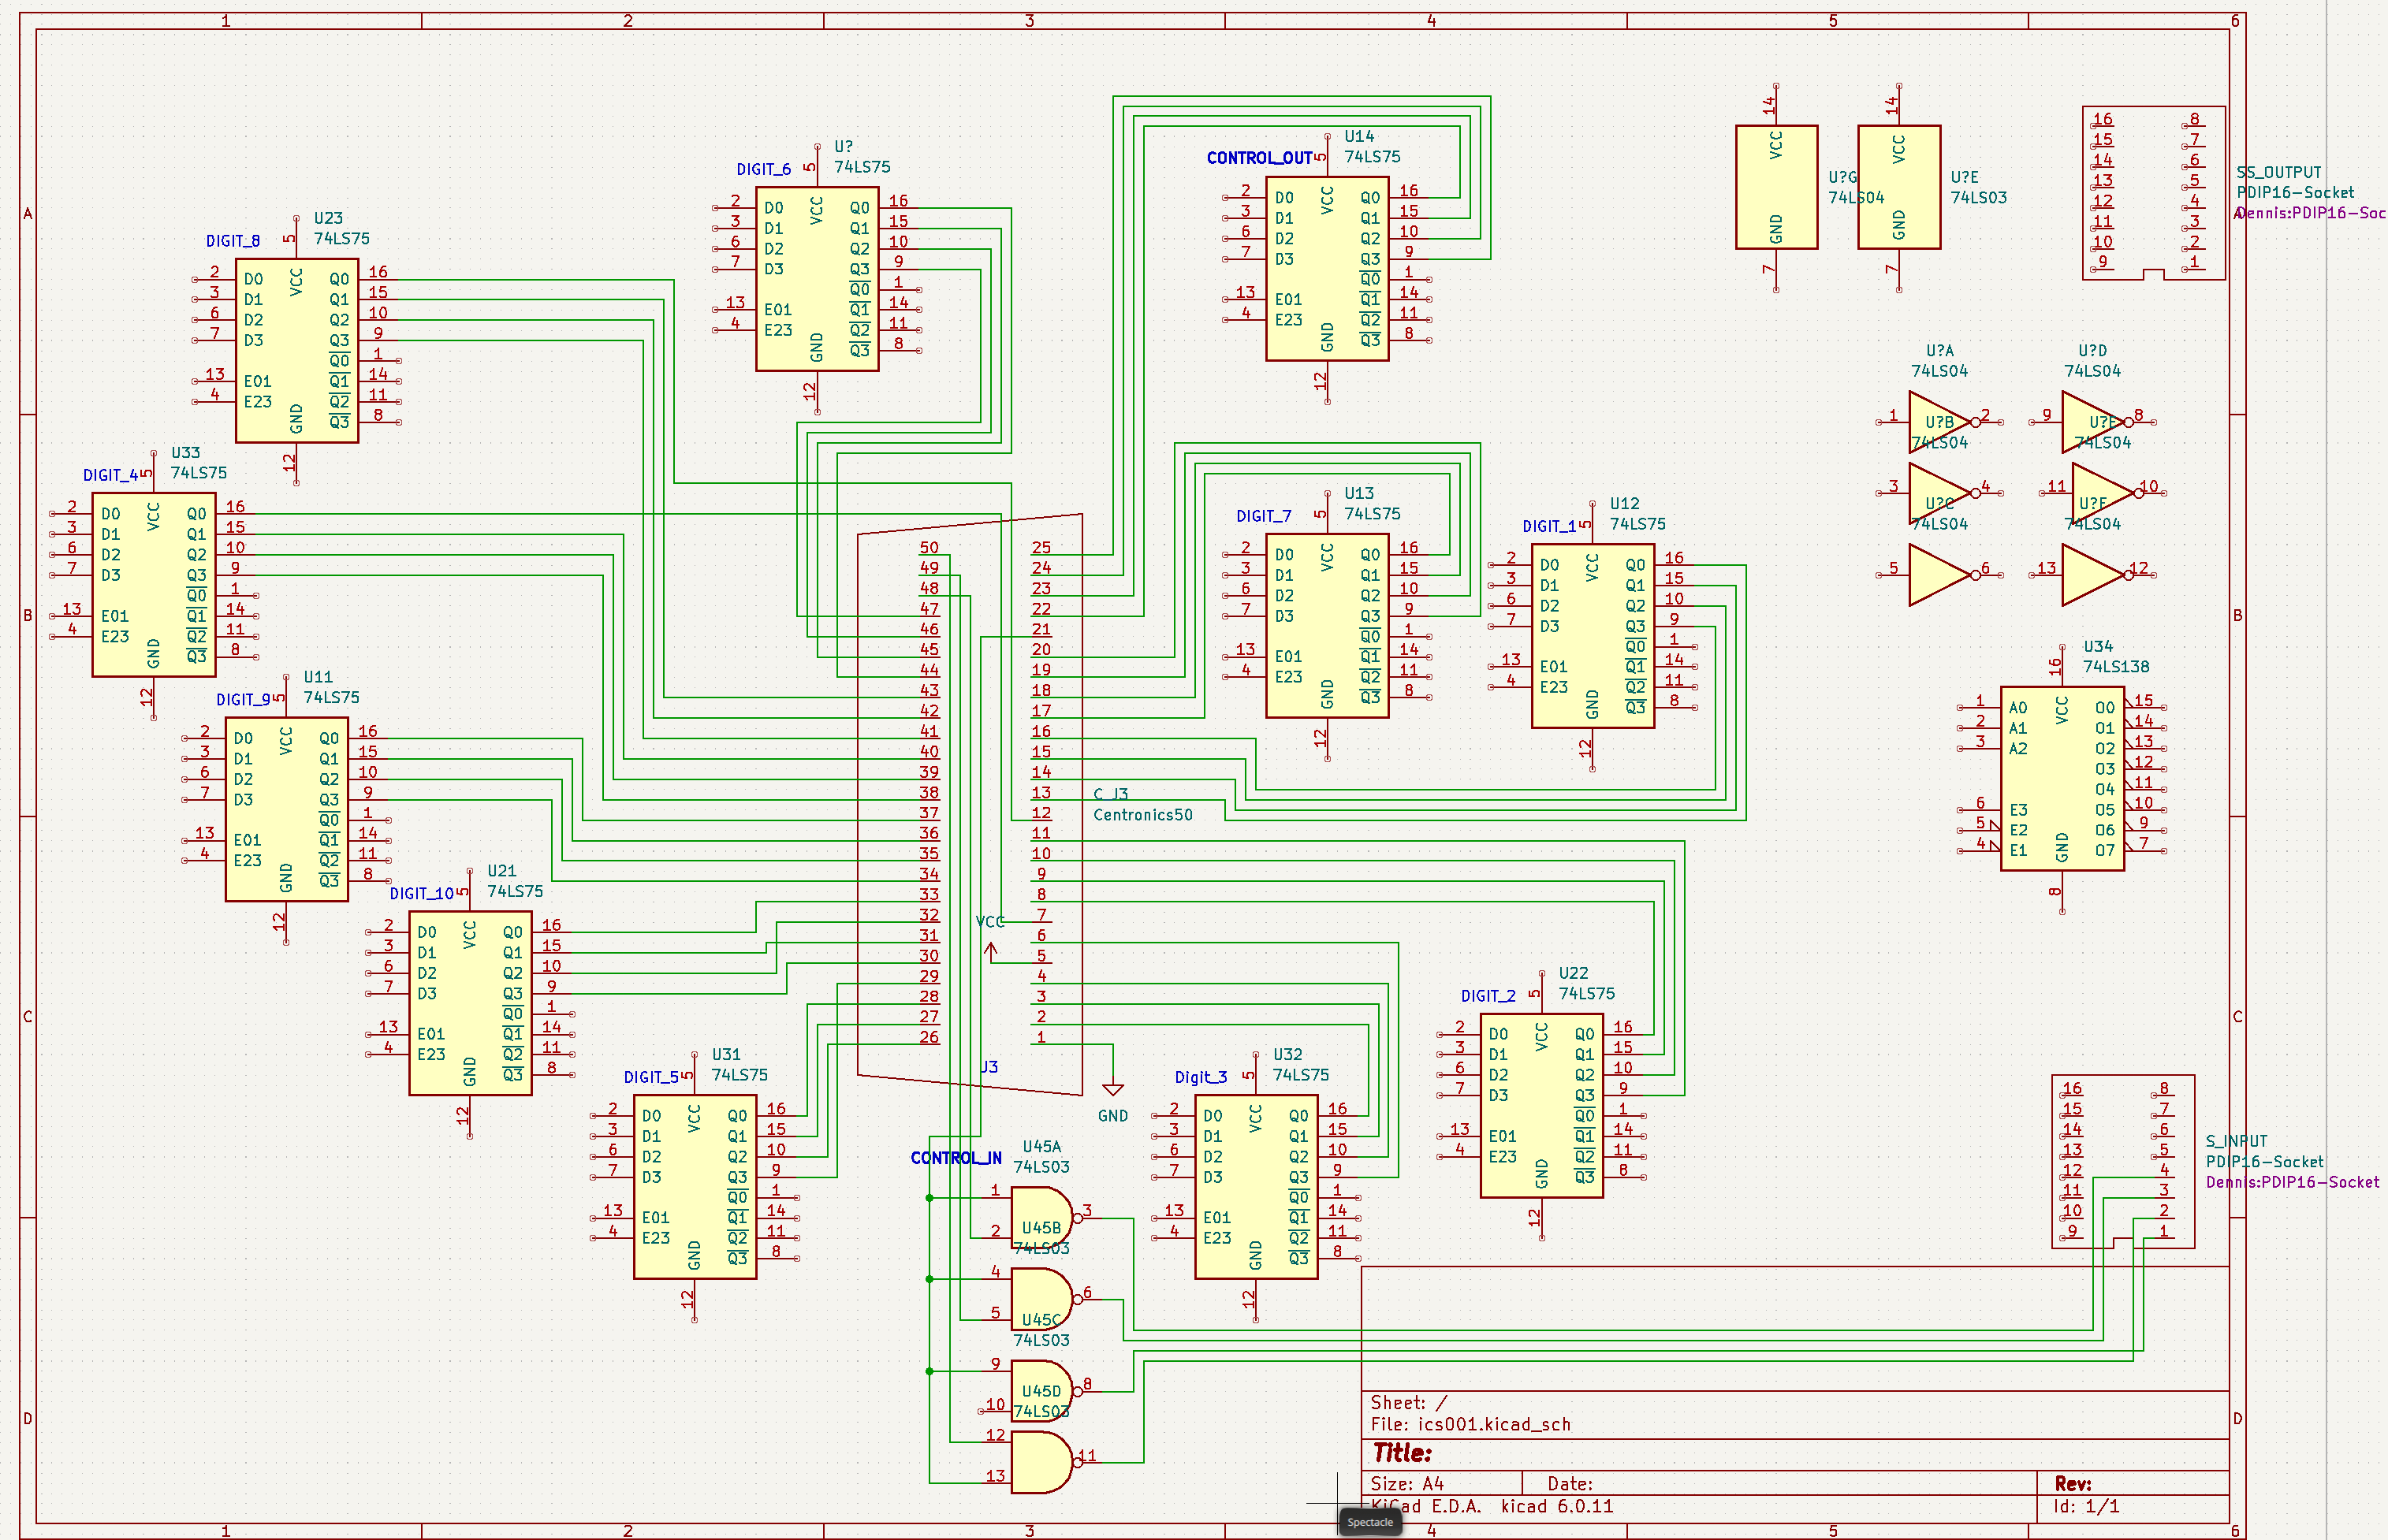Select the S_INPUT PDIP16 socket symbol
This screenshot has width=2388, height=1540.
2123,1162
